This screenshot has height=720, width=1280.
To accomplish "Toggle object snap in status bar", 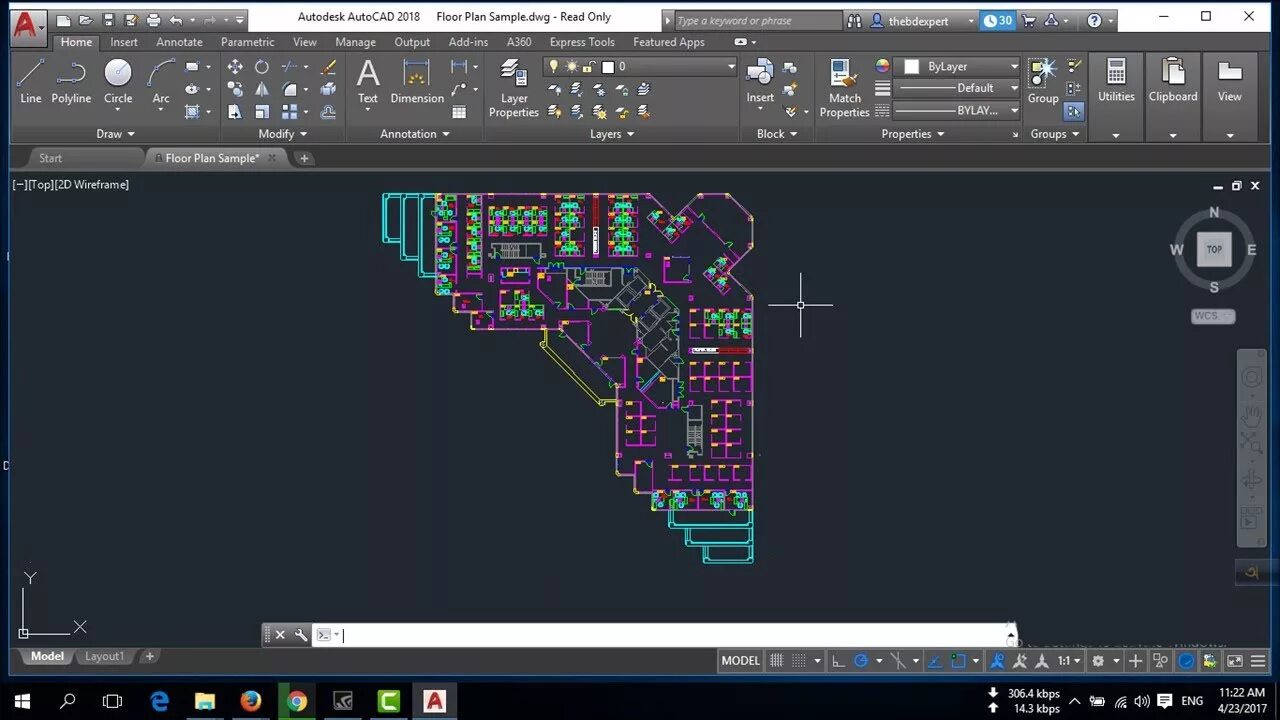I will (x=958, y=661).
